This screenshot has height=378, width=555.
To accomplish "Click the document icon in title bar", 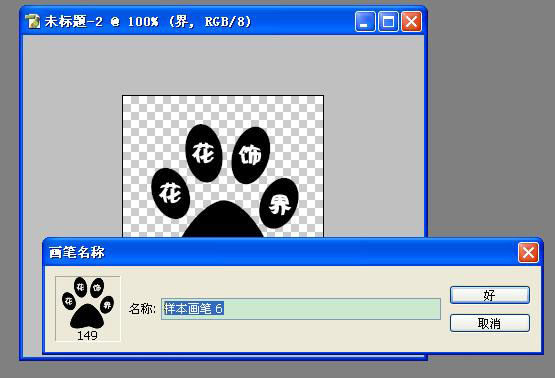I will 33,21.
